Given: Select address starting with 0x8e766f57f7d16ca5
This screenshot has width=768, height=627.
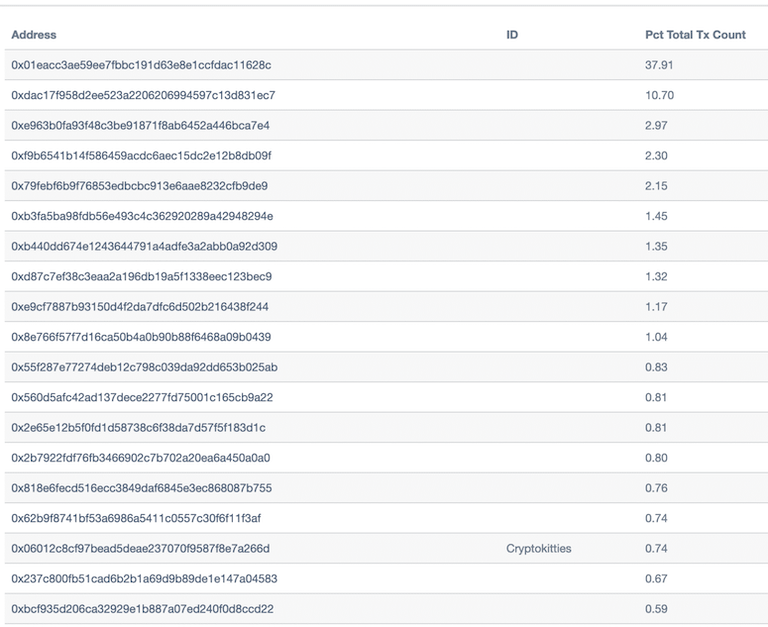Looking at the screenshot, I should pyautogui.click(x=141, y=337).
